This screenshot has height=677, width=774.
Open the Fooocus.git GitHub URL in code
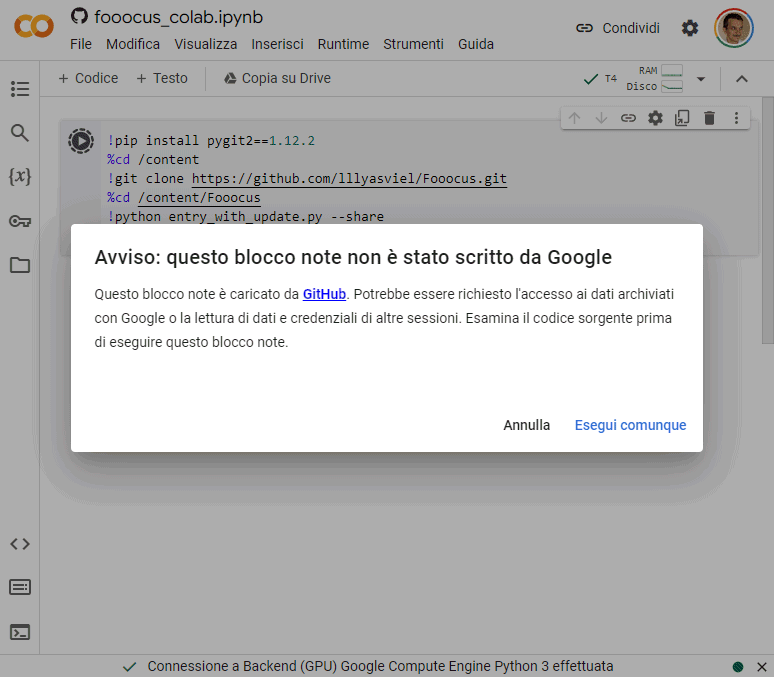pos(349,179)
